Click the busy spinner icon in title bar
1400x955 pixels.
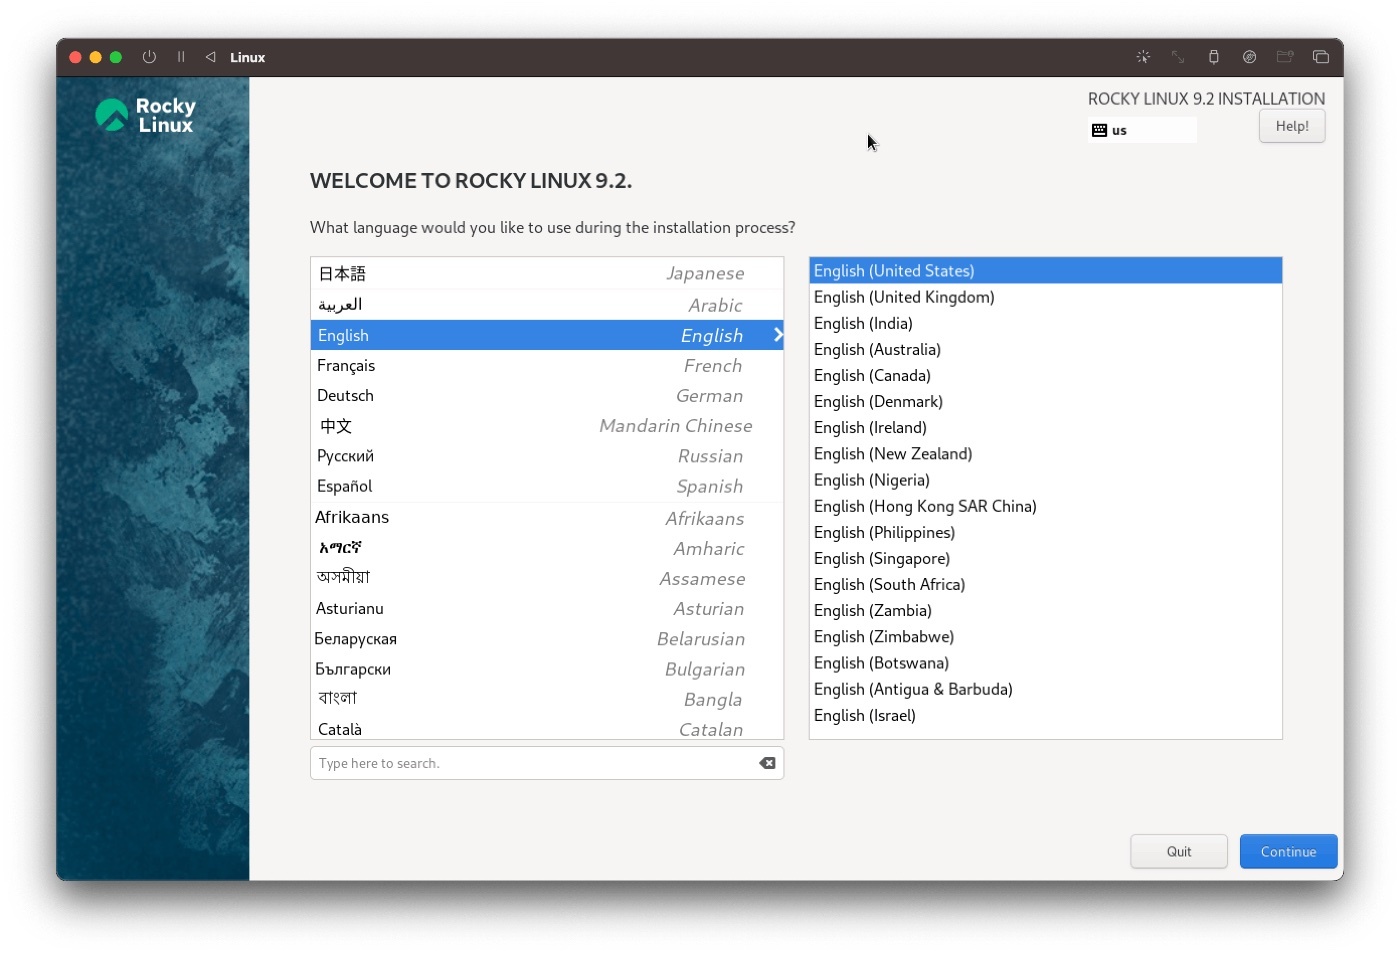coord(1143,57)
